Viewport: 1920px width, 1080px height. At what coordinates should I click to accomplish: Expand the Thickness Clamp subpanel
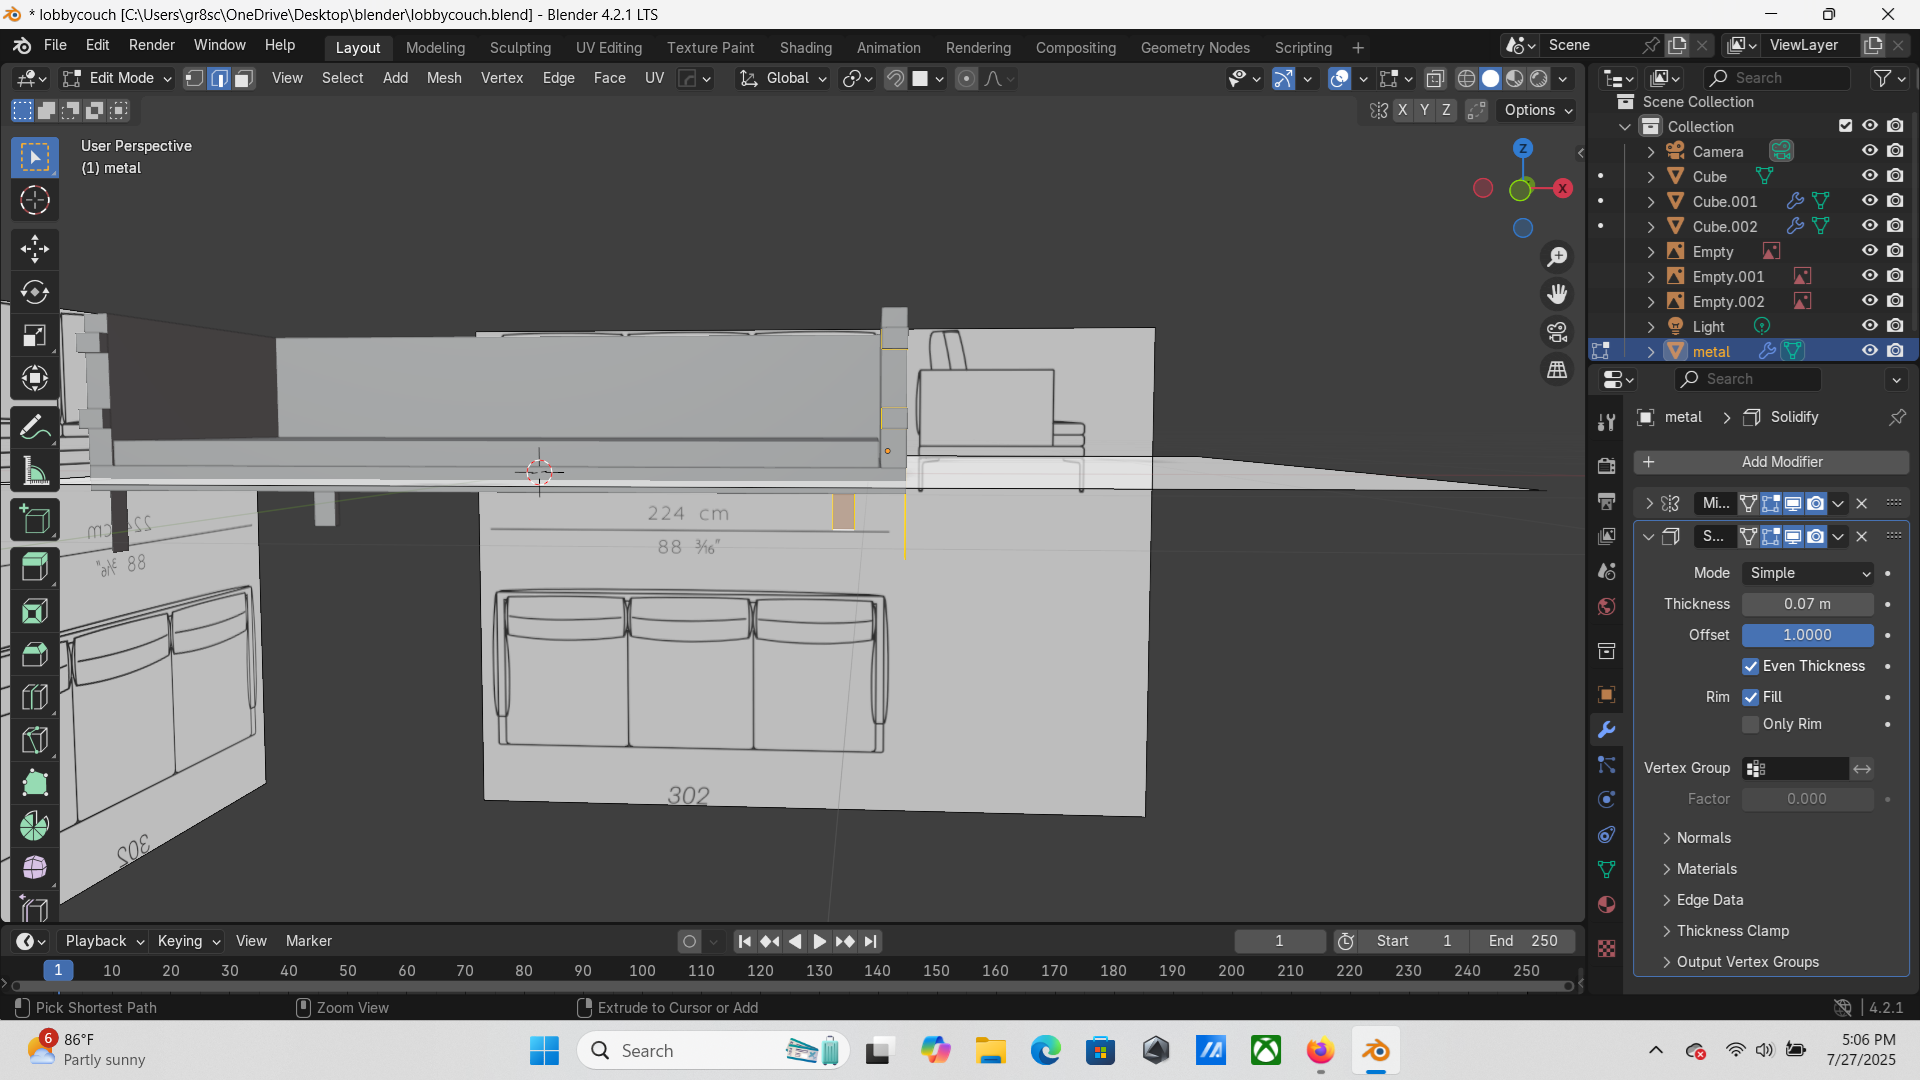(1732, 931)
